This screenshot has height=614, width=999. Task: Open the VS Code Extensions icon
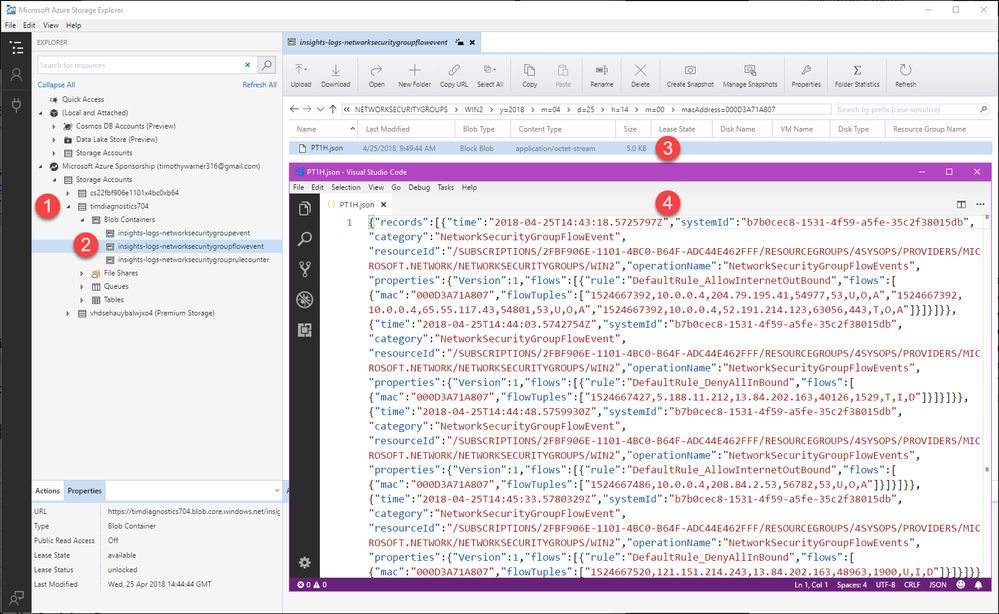point(305,330)
